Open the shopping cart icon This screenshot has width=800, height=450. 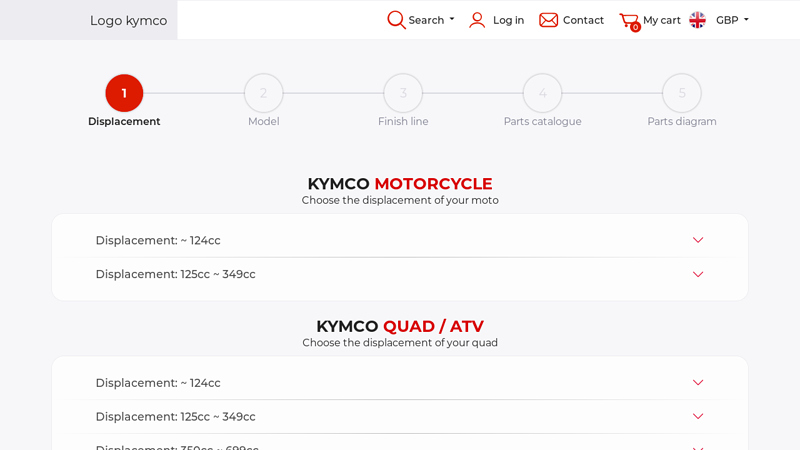click(629, 21)
